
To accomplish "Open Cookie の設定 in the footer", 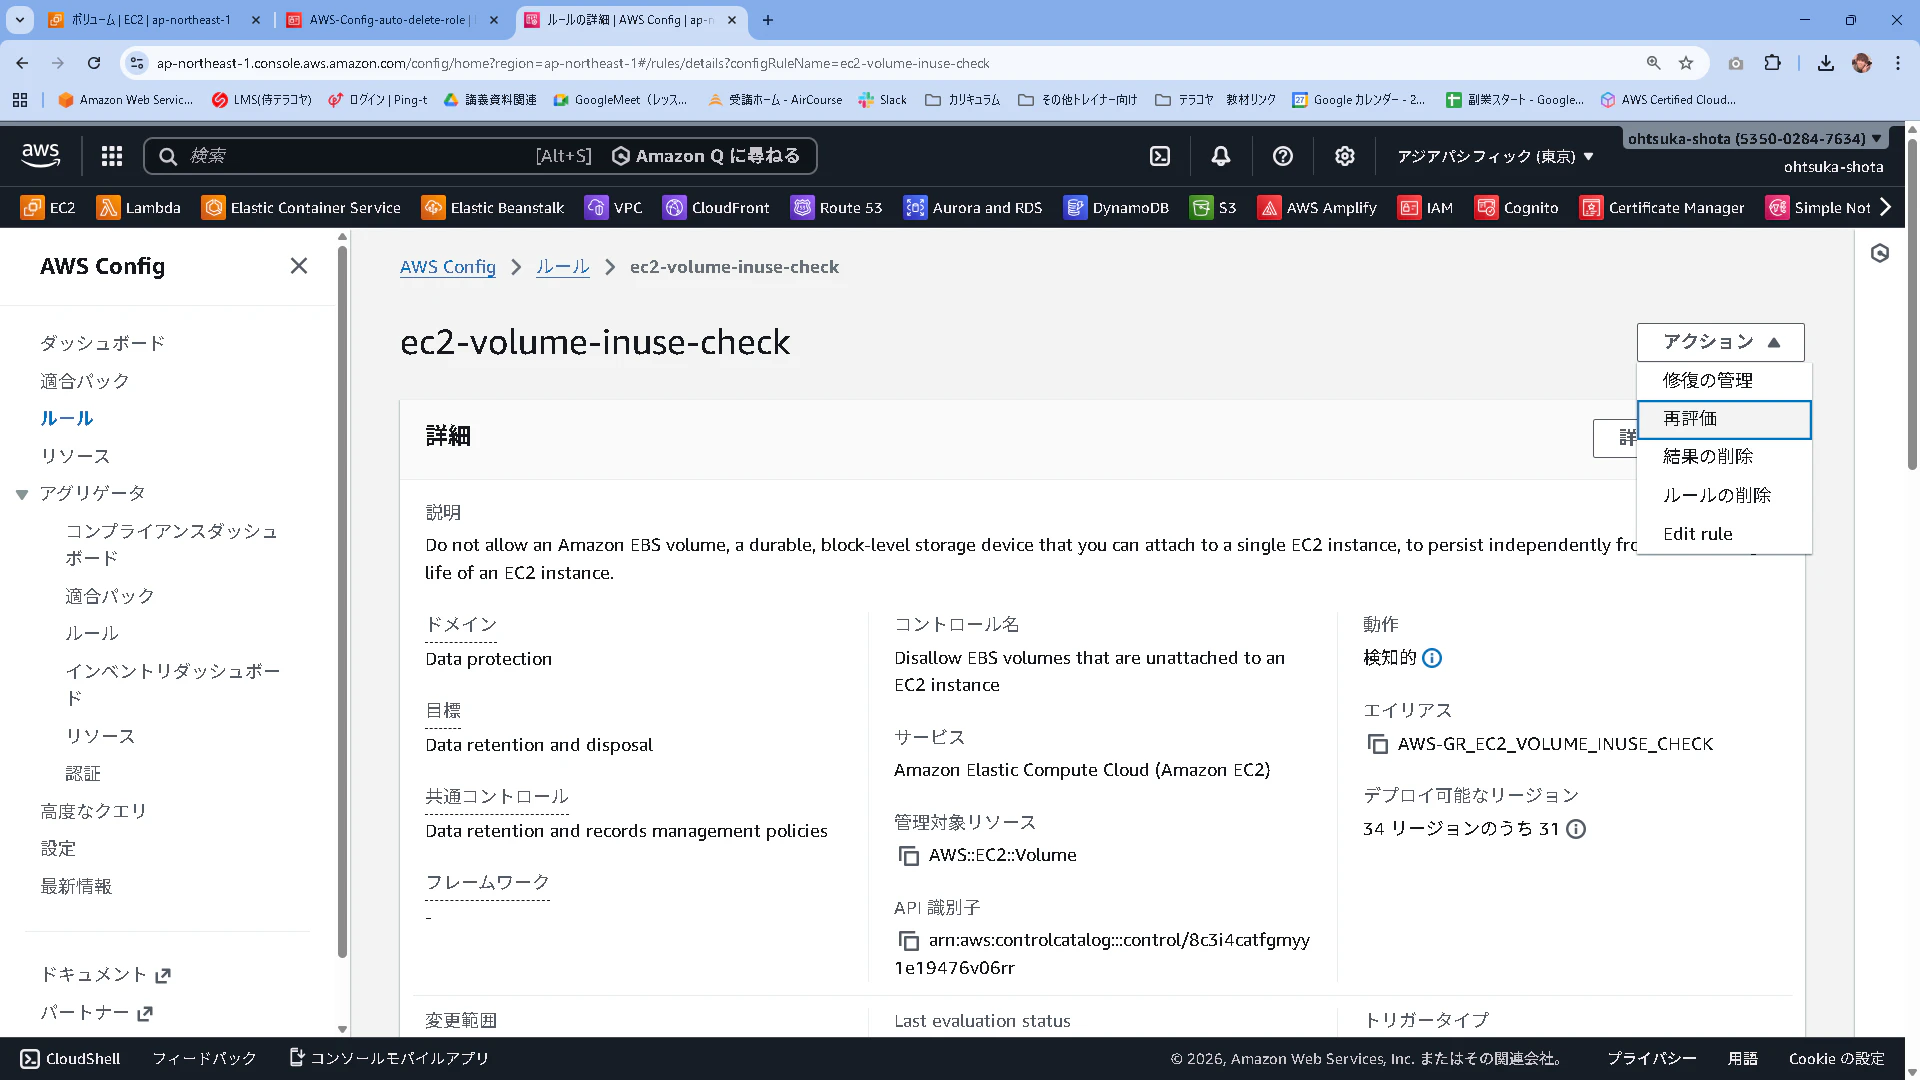I will point(1837,1059).
